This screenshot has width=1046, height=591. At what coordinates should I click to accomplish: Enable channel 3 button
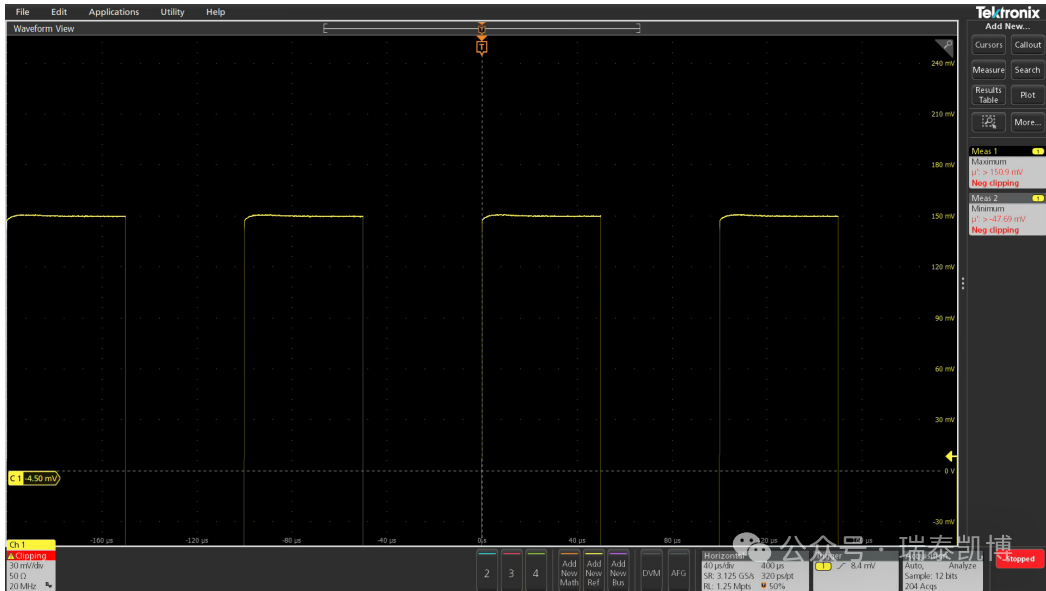point(511,571)
